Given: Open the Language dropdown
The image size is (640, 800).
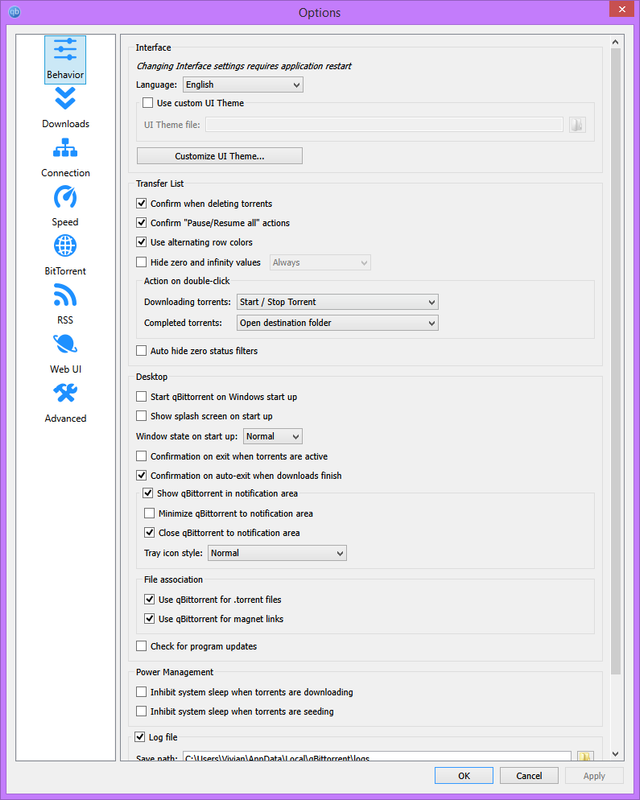Looking at the screenshot, I should tap(243, 85).
